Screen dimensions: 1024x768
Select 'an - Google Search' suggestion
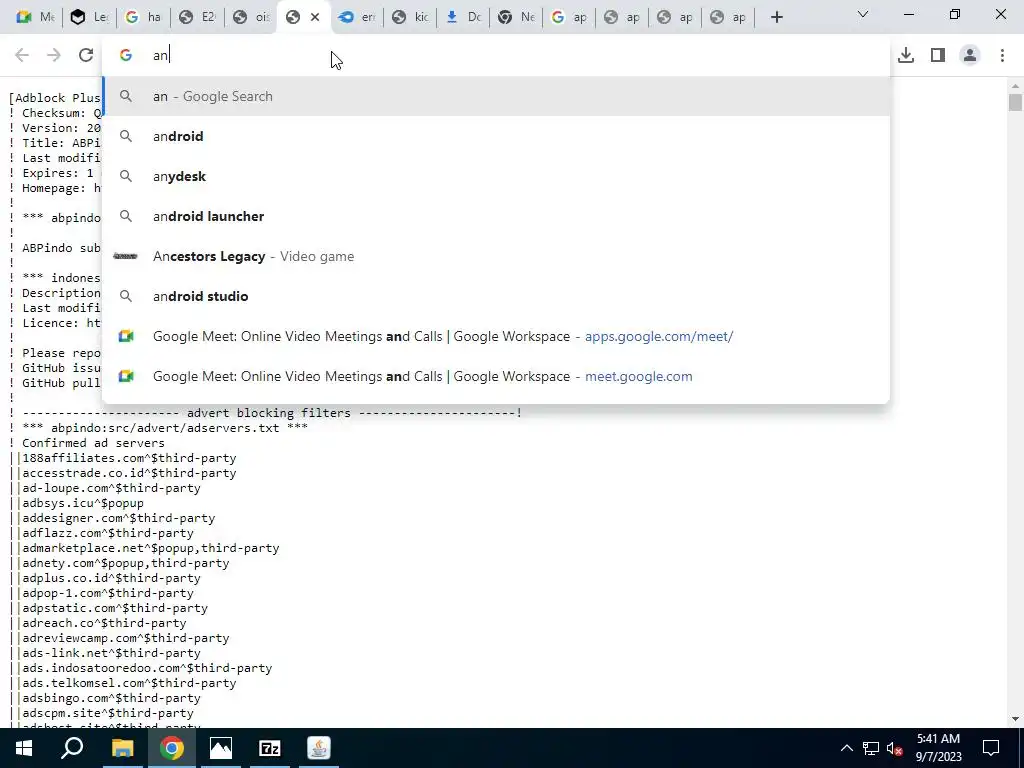point(496,96)
